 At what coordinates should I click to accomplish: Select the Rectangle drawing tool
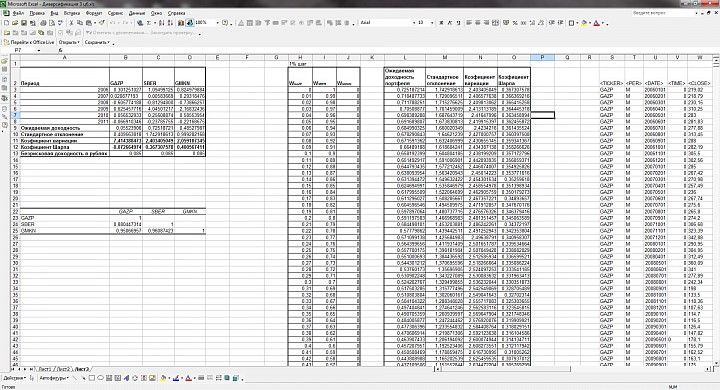[x=92, y=378]
